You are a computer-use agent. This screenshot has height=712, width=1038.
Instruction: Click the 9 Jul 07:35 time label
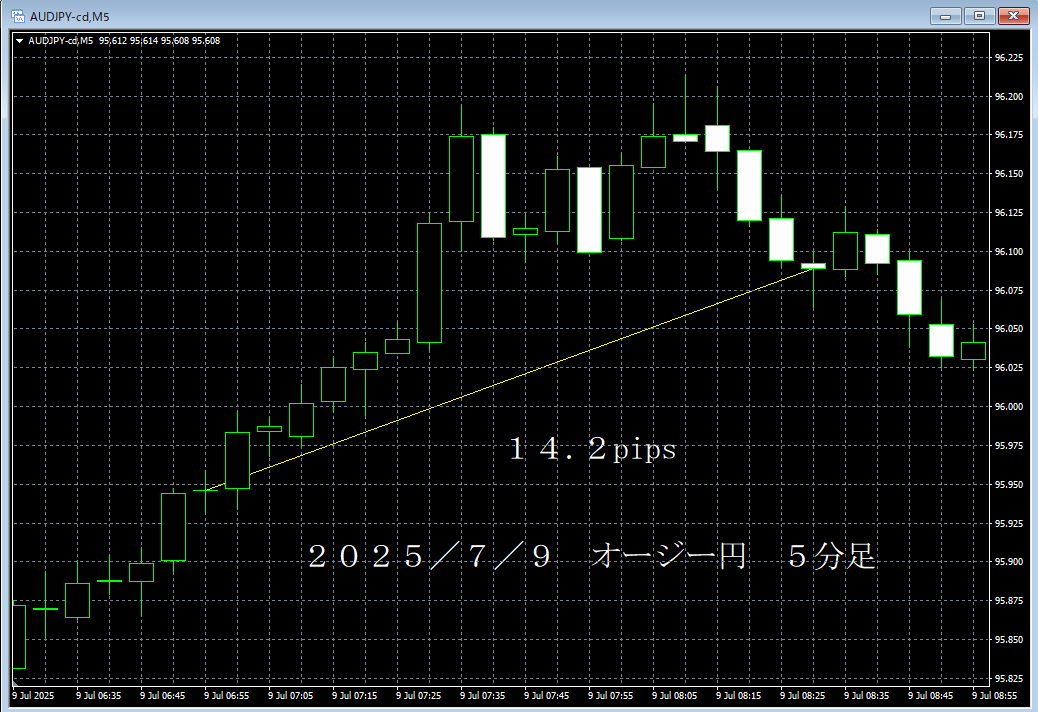pyautogui.click(x=483, y=695)
